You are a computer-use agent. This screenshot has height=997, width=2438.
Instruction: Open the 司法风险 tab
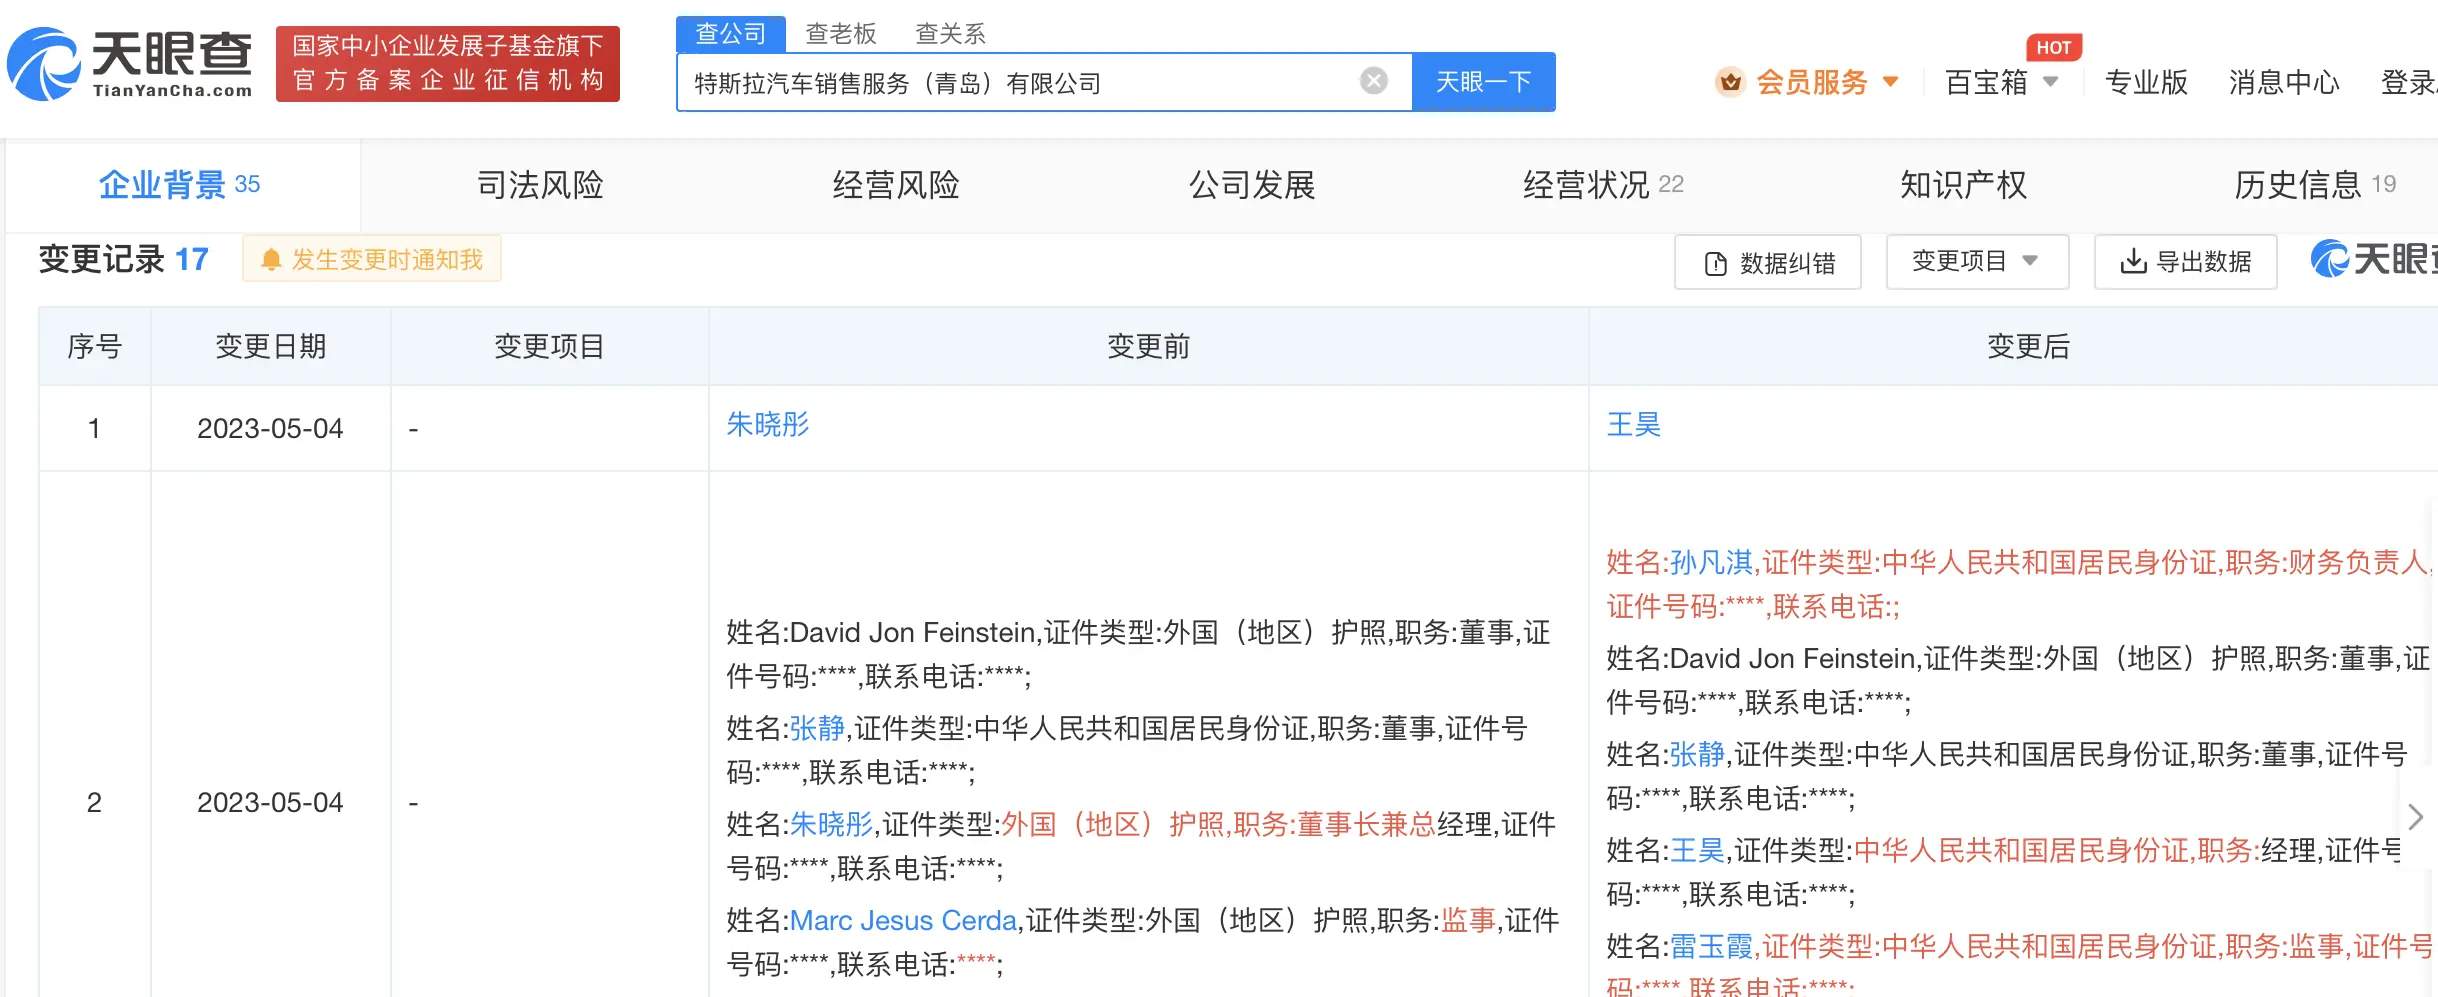coord(540,185)
